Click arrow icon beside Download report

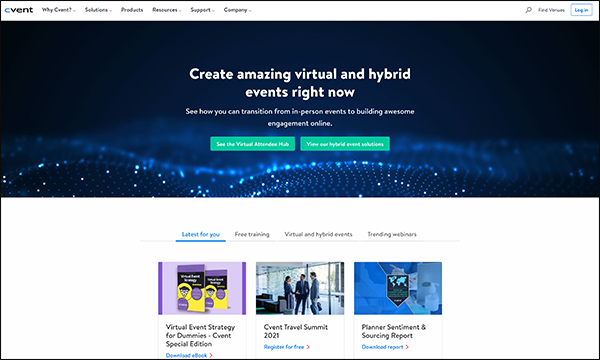[x=407, y=347]
